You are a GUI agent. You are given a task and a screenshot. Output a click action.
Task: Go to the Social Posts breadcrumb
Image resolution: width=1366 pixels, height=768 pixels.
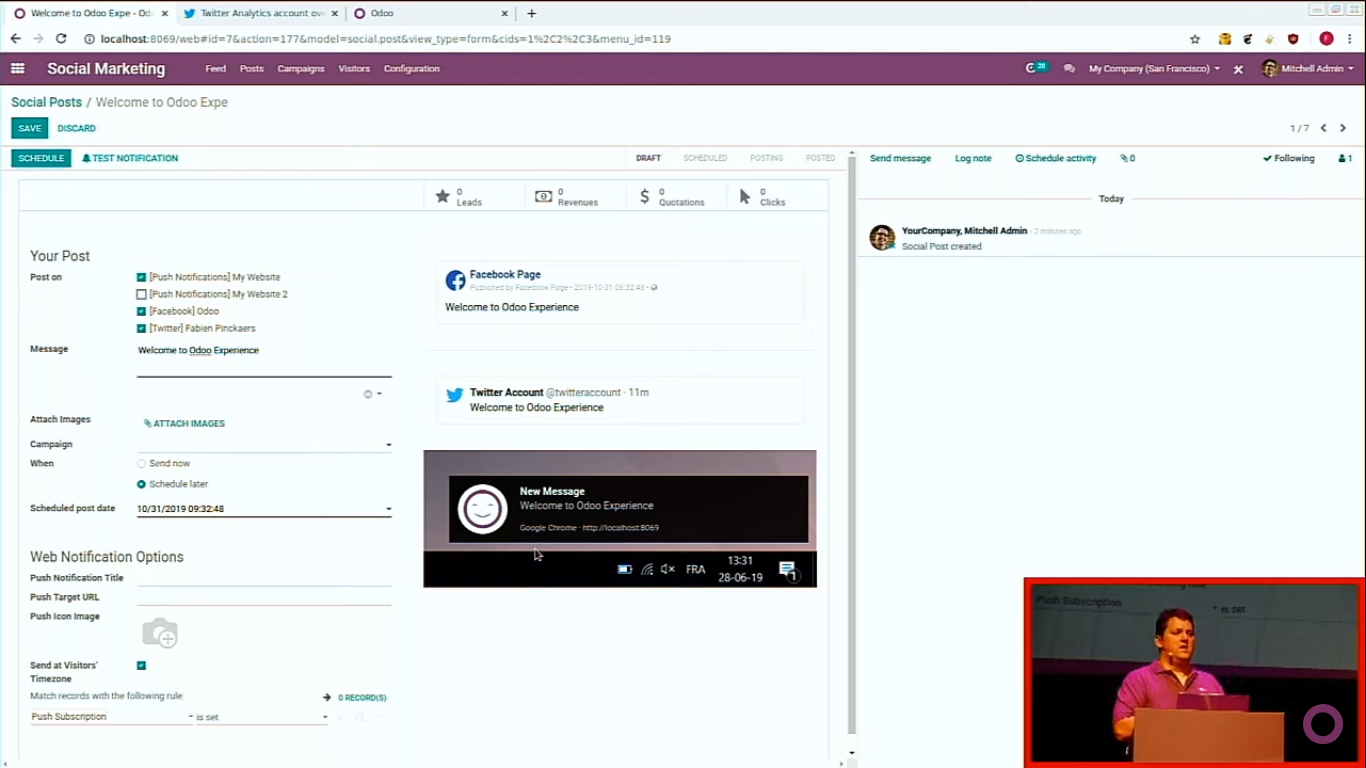click(46, 102)
